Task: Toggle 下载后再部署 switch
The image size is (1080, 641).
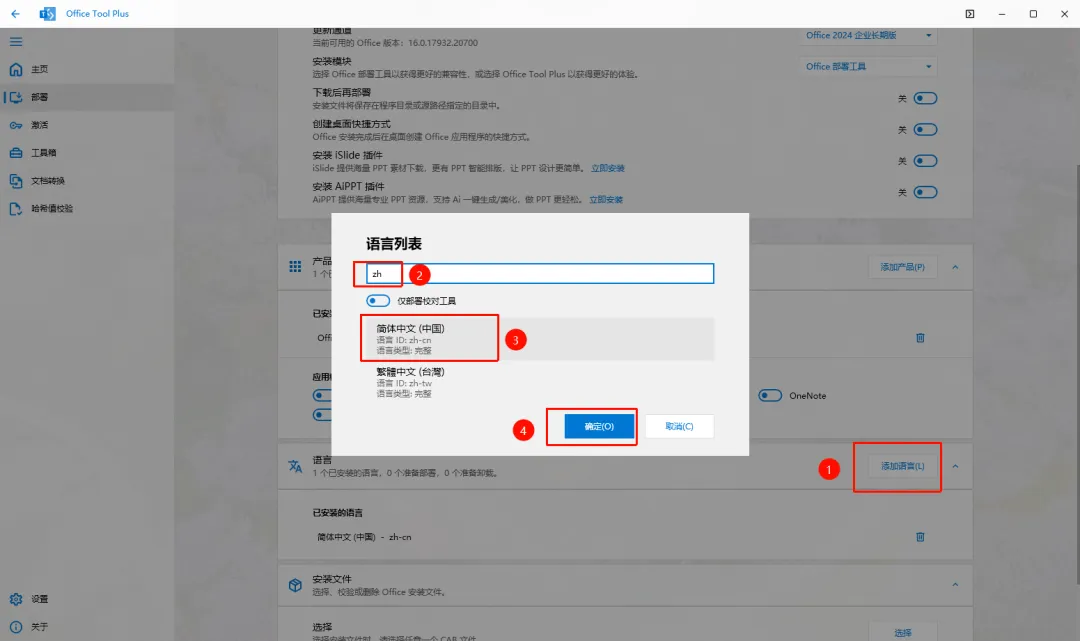Action: [925, 98]
